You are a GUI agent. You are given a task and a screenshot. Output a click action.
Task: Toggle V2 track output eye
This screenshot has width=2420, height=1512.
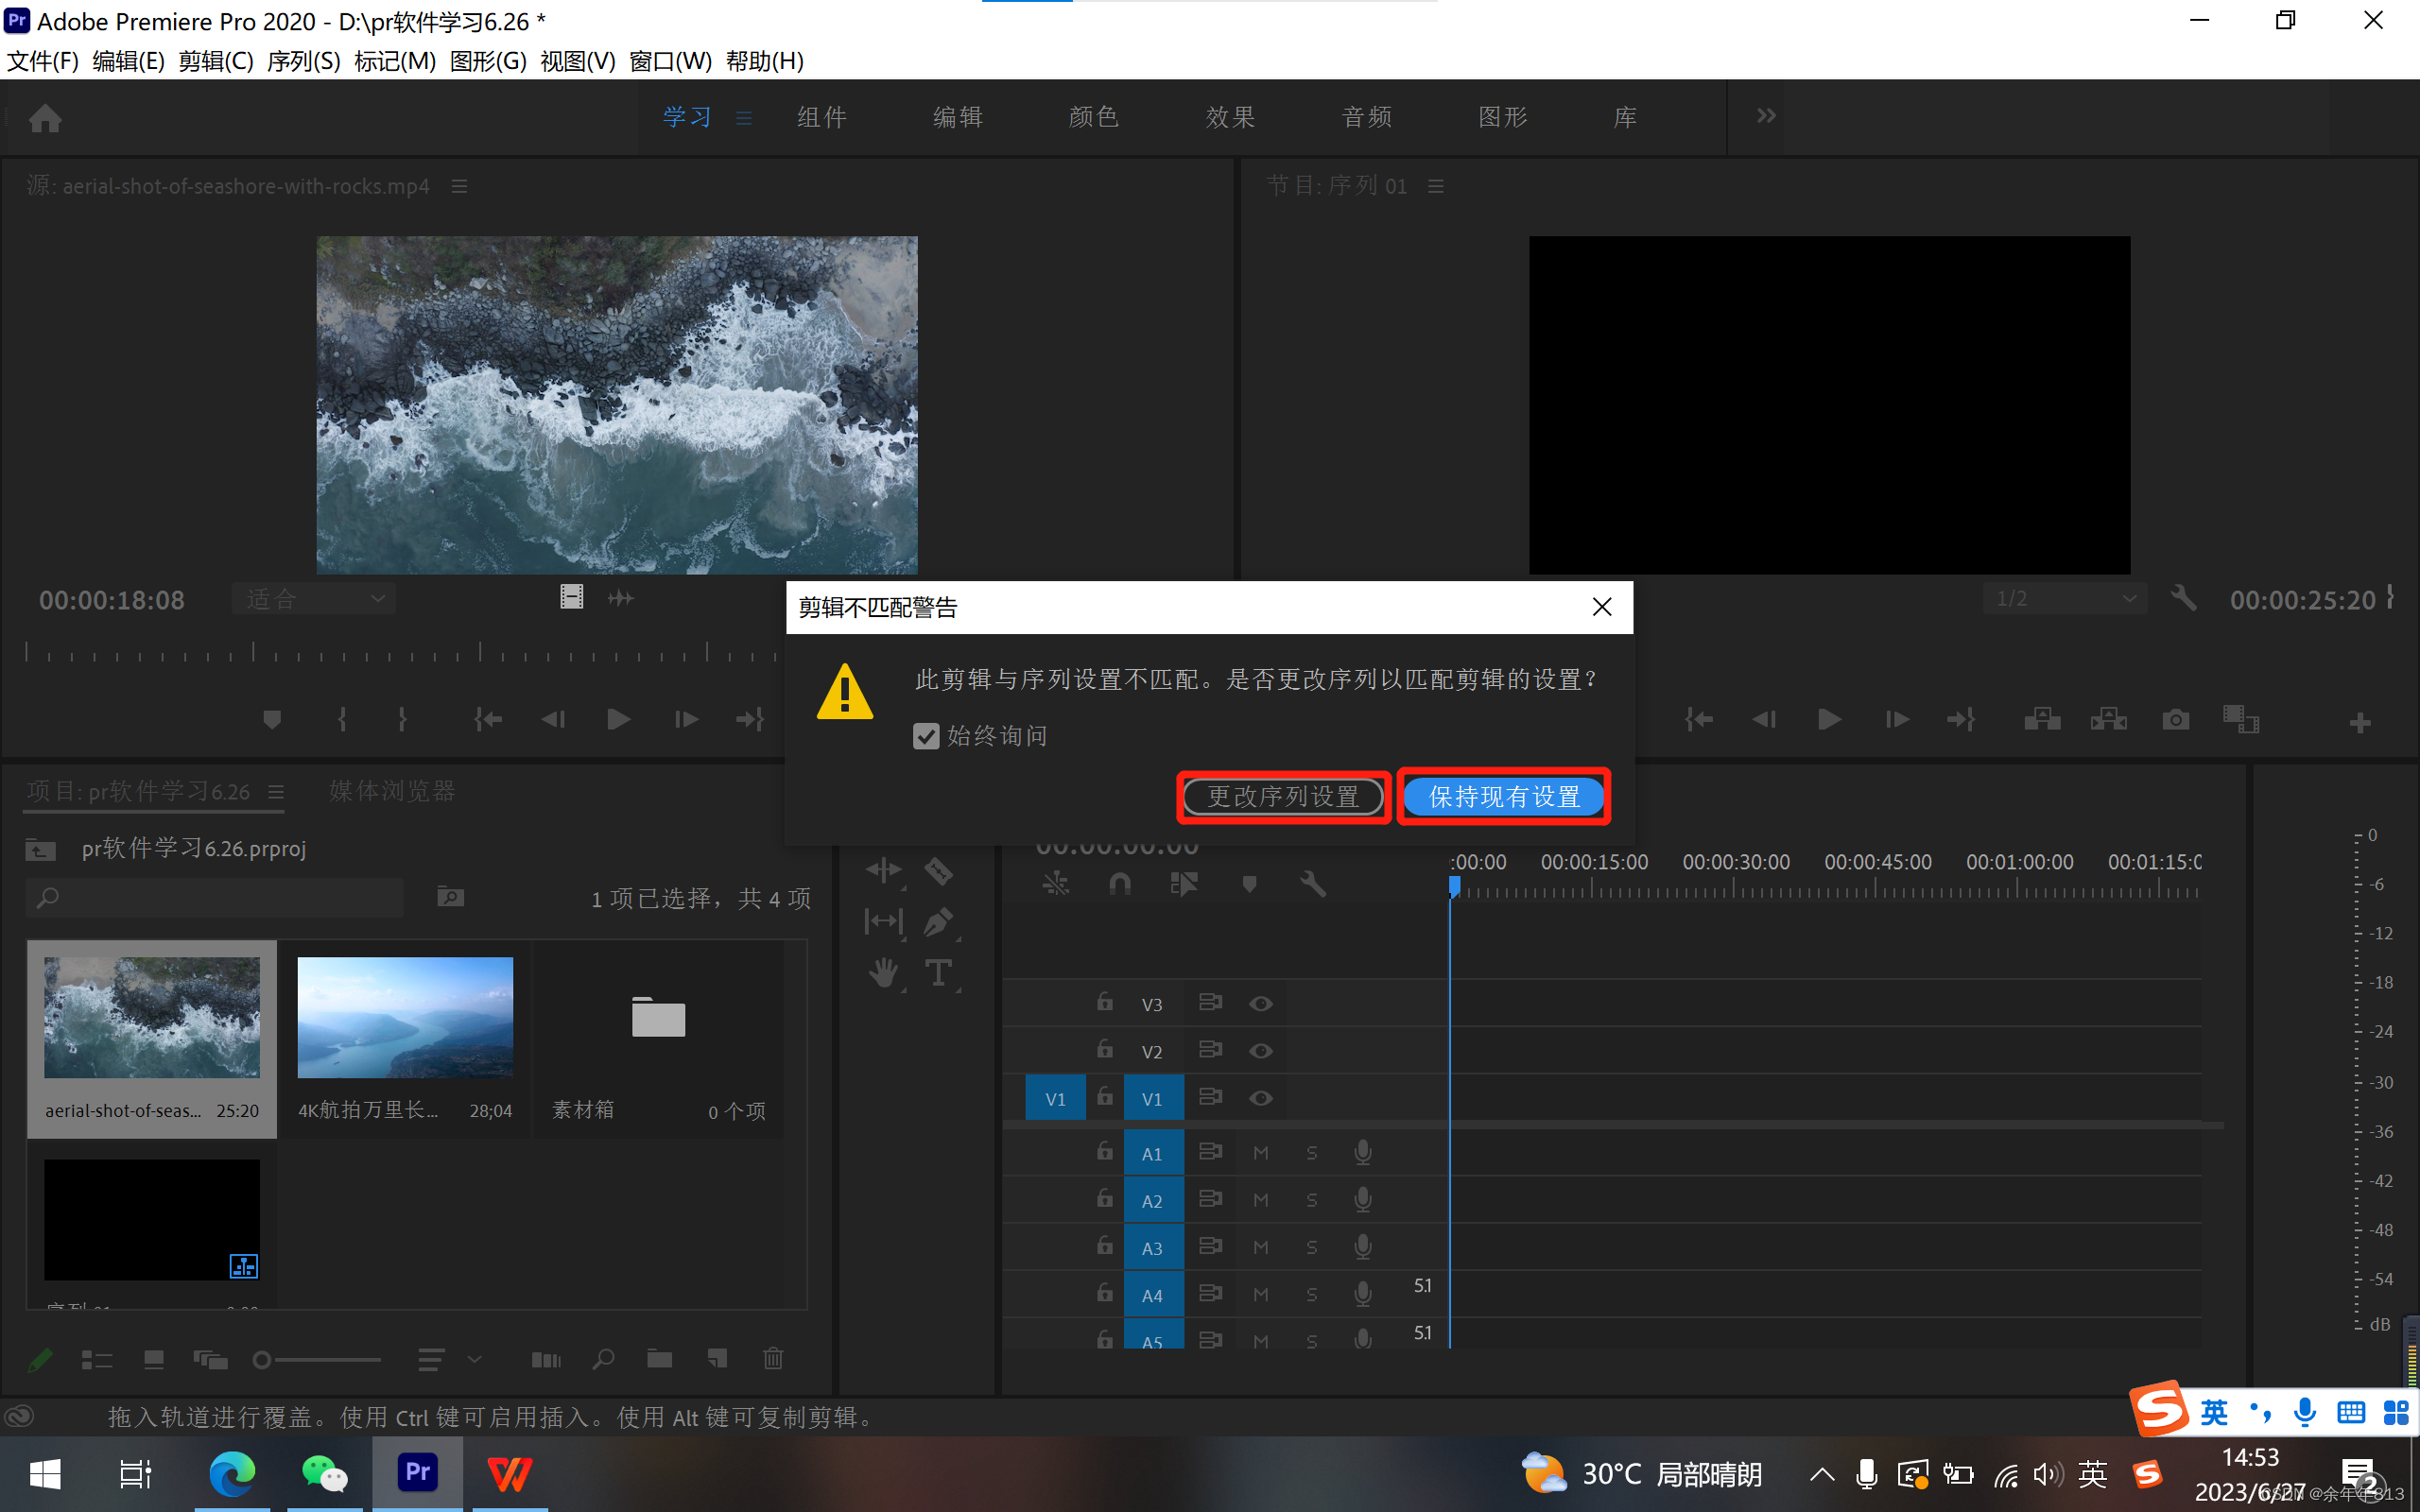(x=1261, y=1051)
